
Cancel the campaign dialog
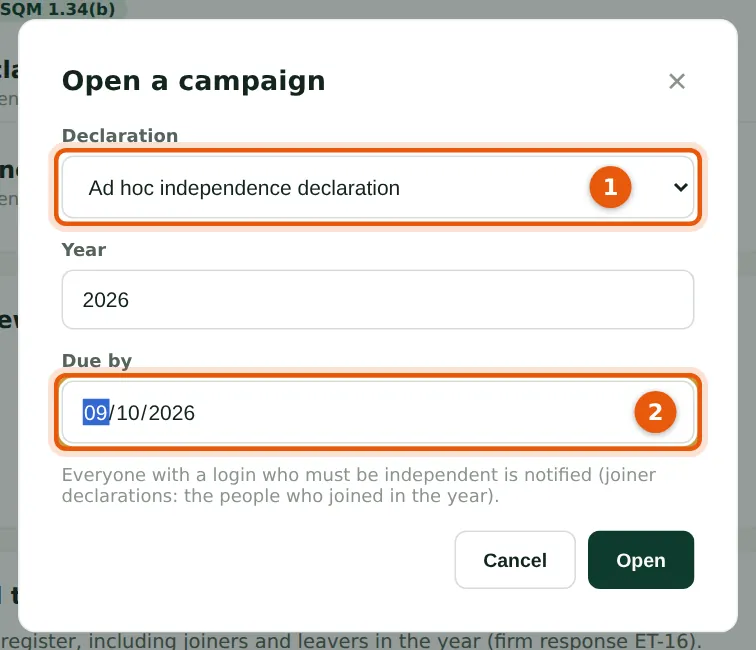(515, 560)
